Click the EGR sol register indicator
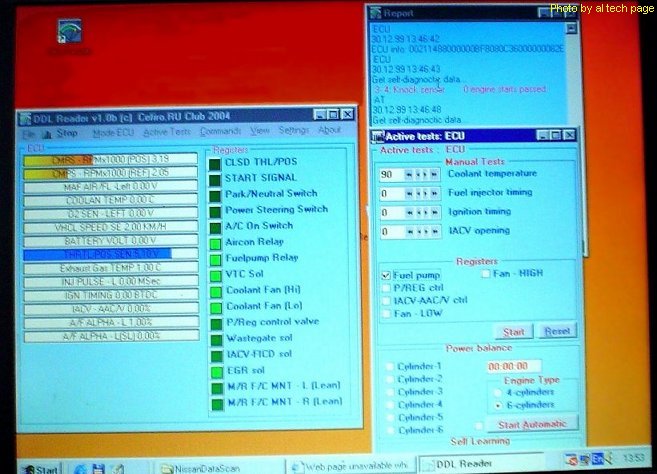Screen dimensions: 657x474 pos(215,370)
